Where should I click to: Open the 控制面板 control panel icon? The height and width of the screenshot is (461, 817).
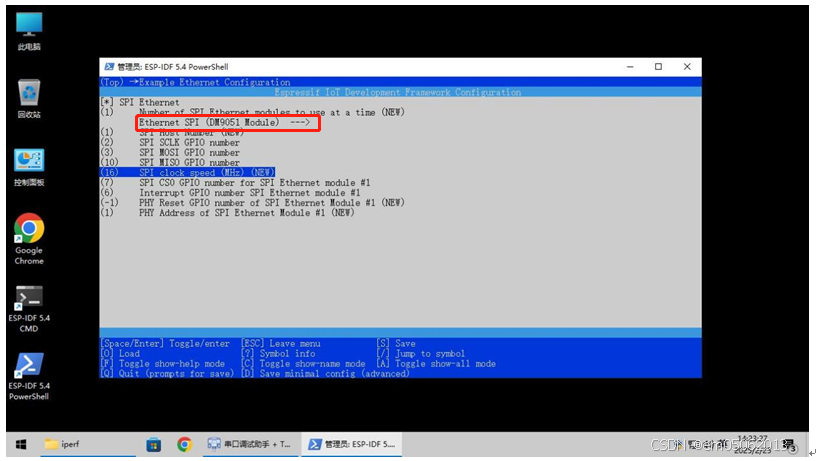(x=29, y=168)
